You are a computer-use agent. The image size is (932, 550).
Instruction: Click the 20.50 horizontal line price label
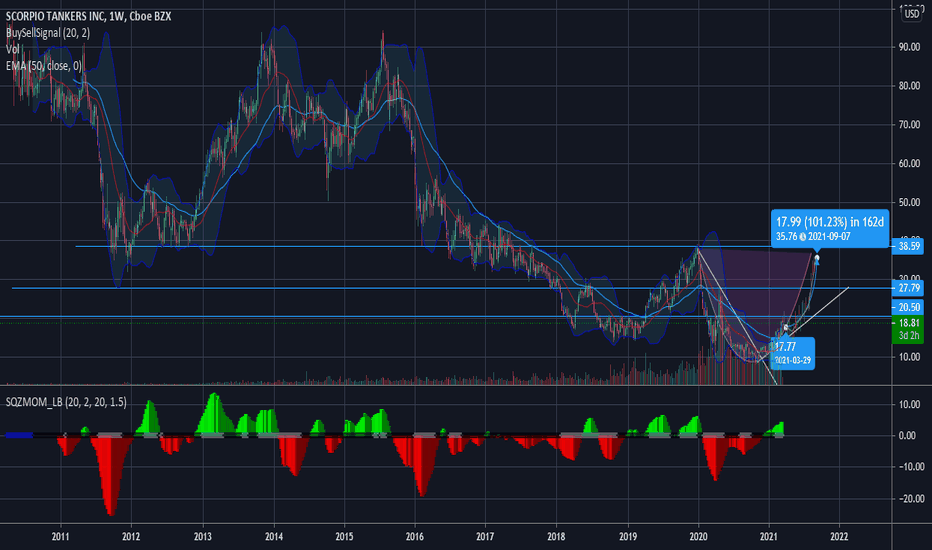[x=908, y=307]
